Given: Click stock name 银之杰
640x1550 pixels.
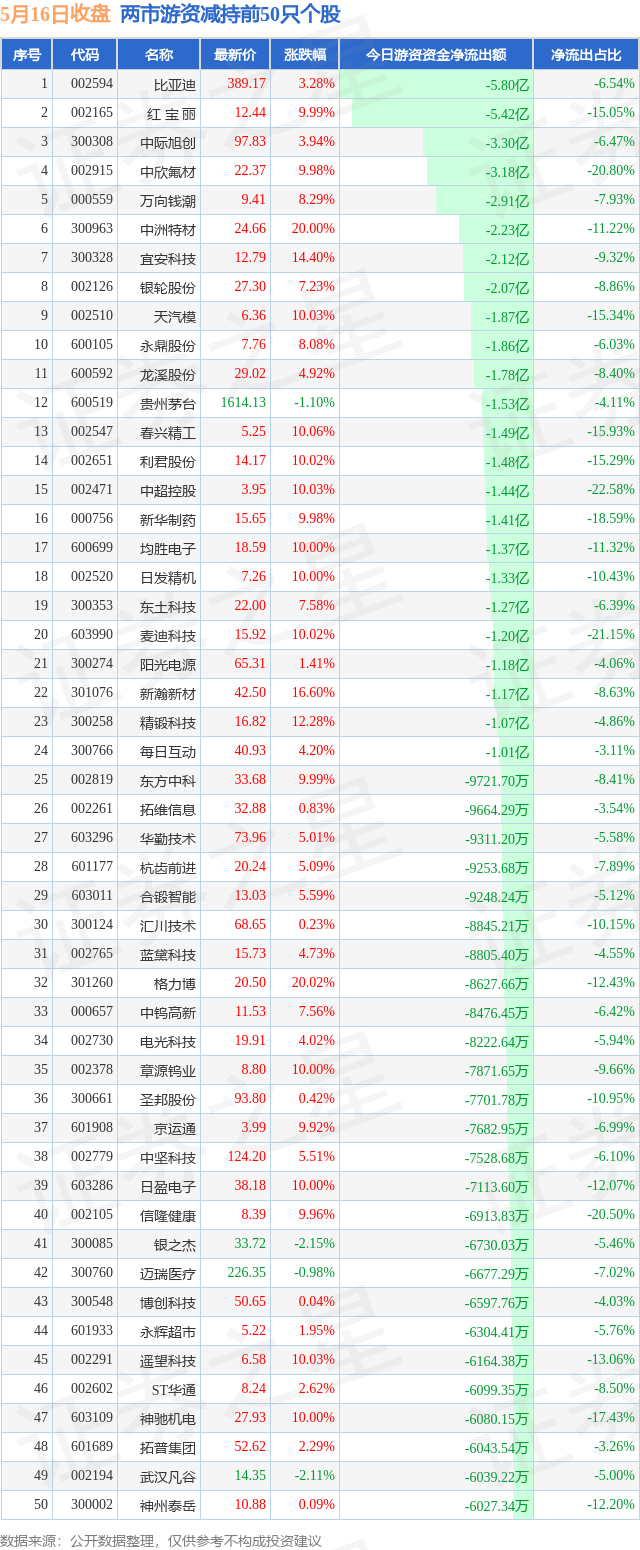Looking at the screenshot, I should pos(175,1244).
